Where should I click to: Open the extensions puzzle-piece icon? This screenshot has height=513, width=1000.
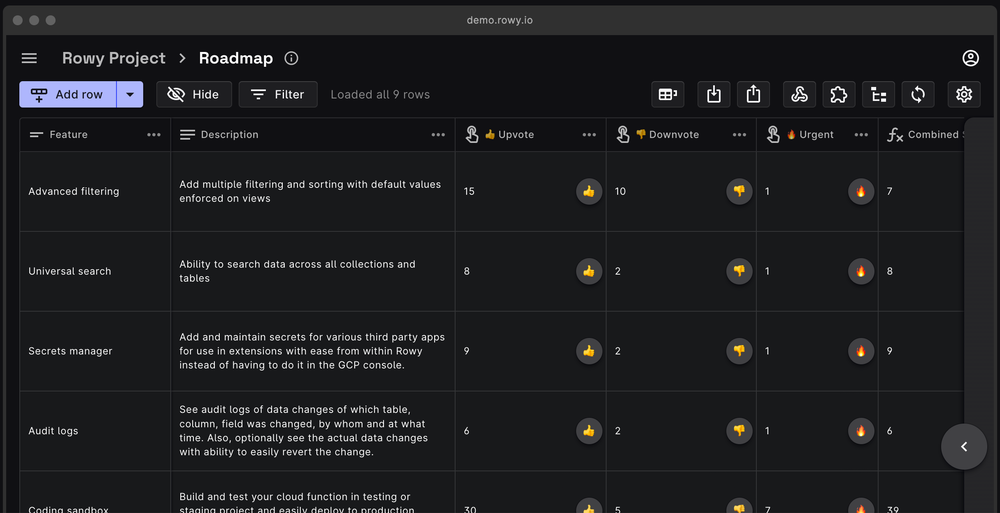click(839, 94)
